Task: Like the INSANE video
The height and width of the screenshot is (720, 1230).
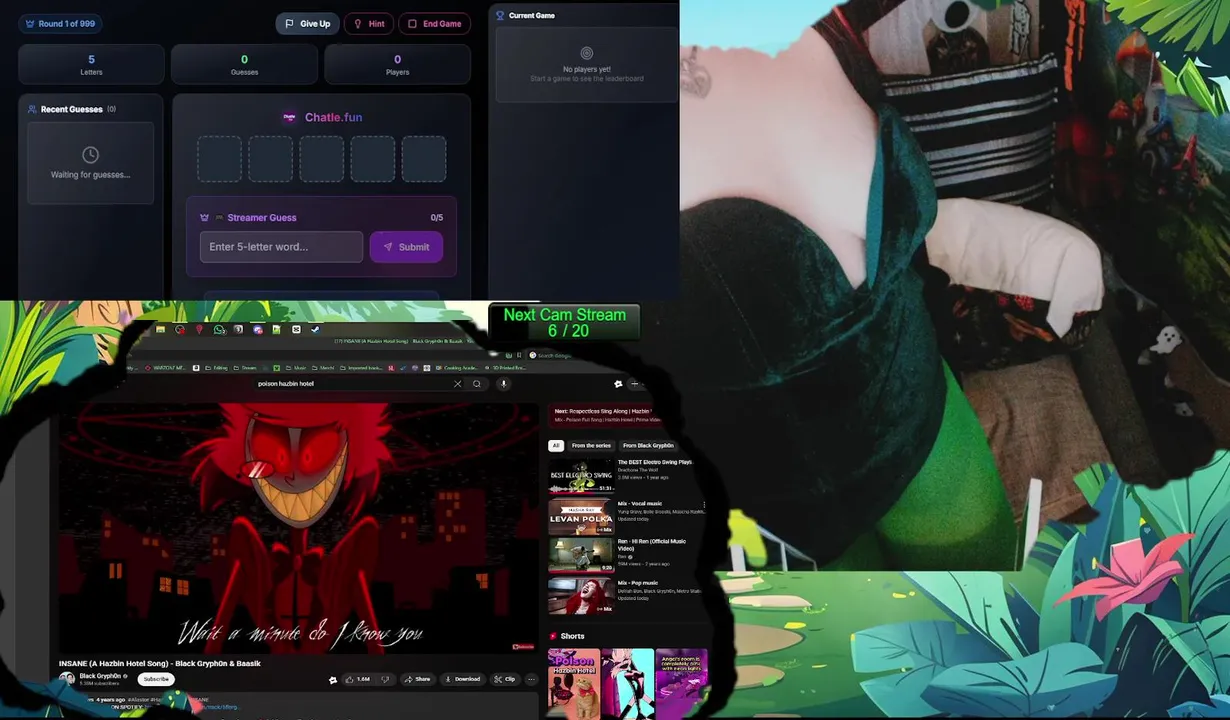Action: click(x=358, y=679)
